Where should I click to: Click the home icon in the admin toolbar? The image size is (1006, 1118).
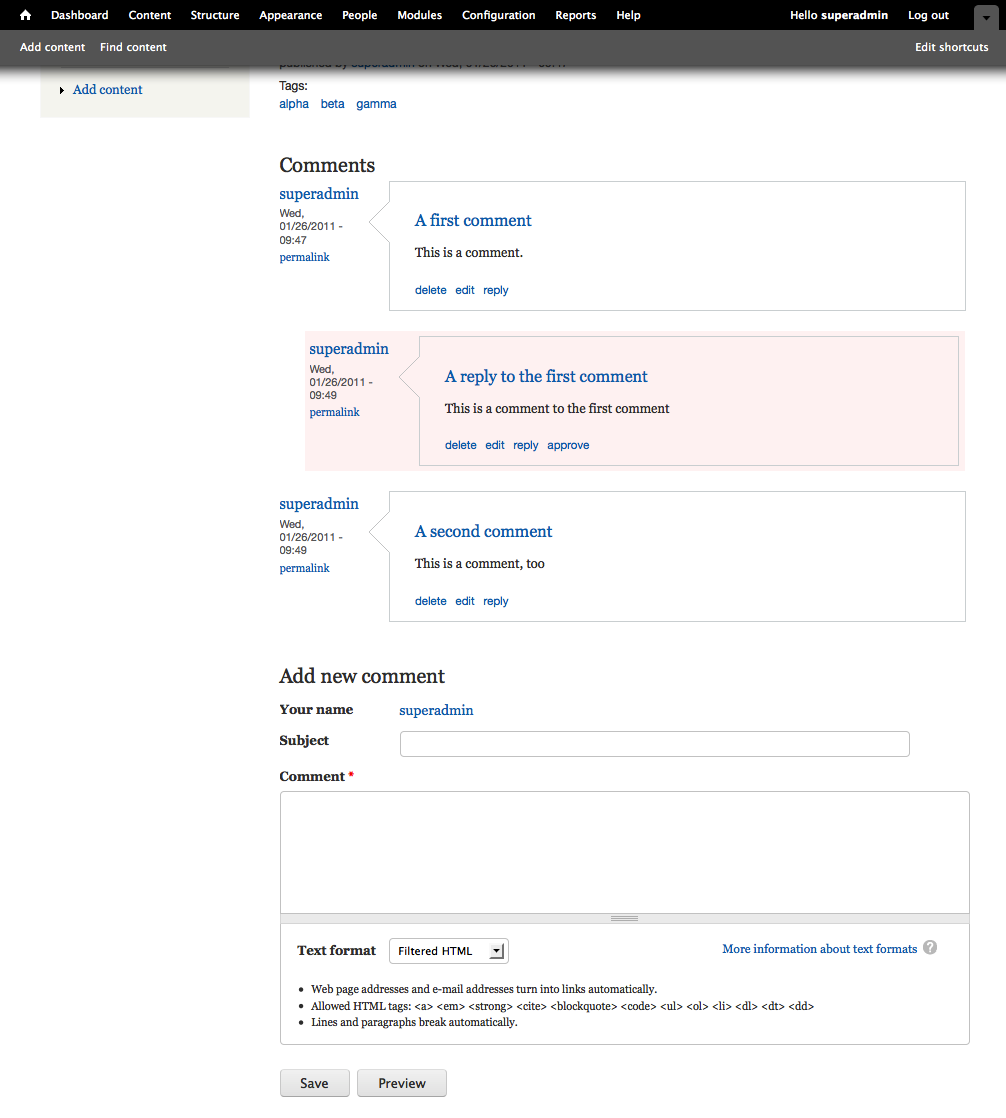point(24,15)
